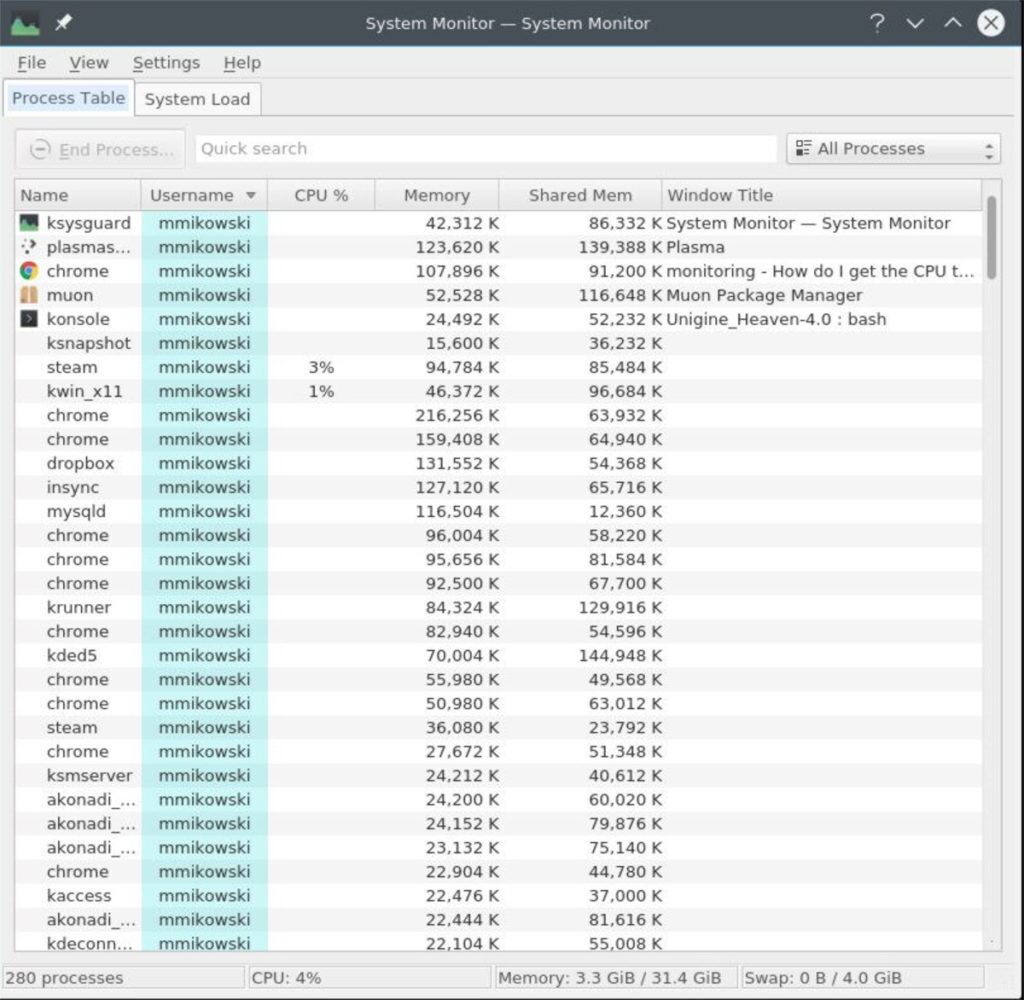Click the pin window icon
This screenshot has width=1024, height=1000.
click(62, 22)
